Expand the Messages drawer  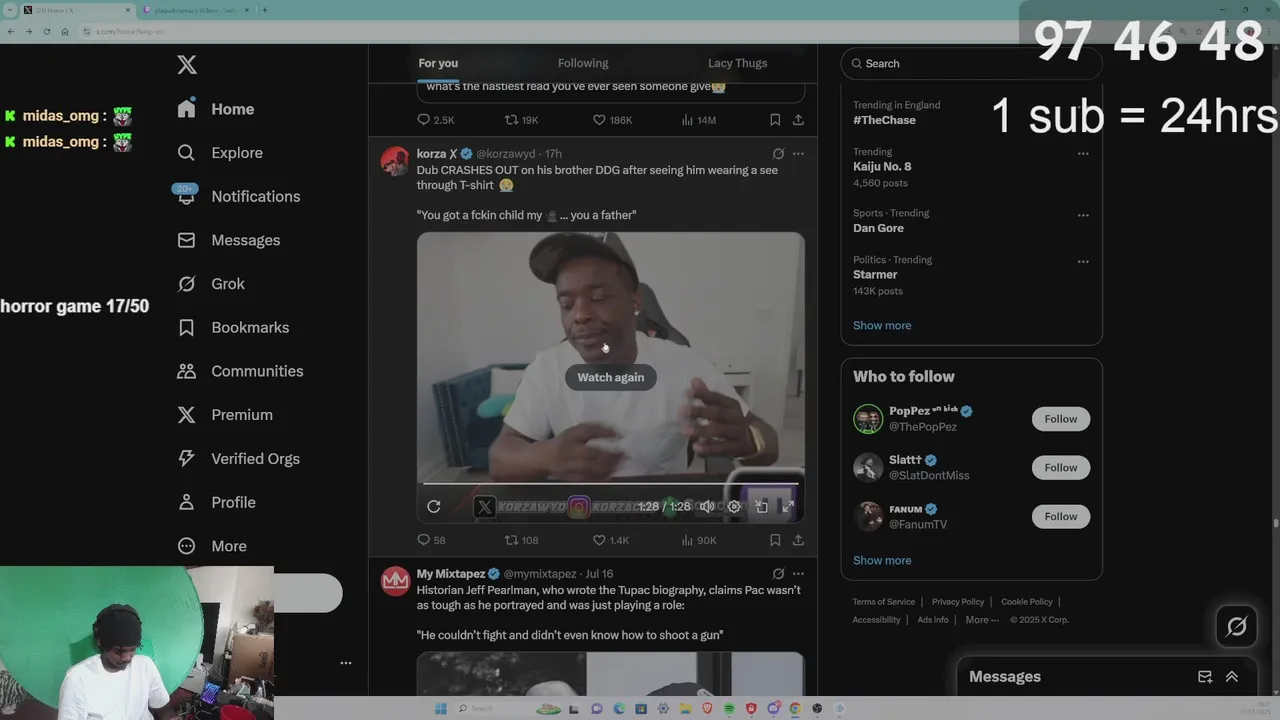pyautogui.click(x=1232, y=677)
